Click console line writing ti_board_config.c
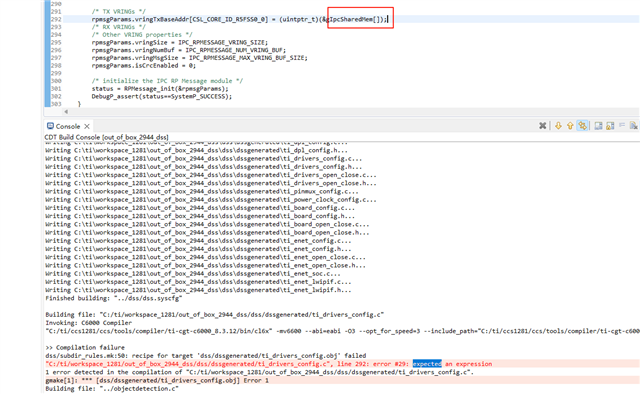640x394 pixels. (x=200, y=208)
